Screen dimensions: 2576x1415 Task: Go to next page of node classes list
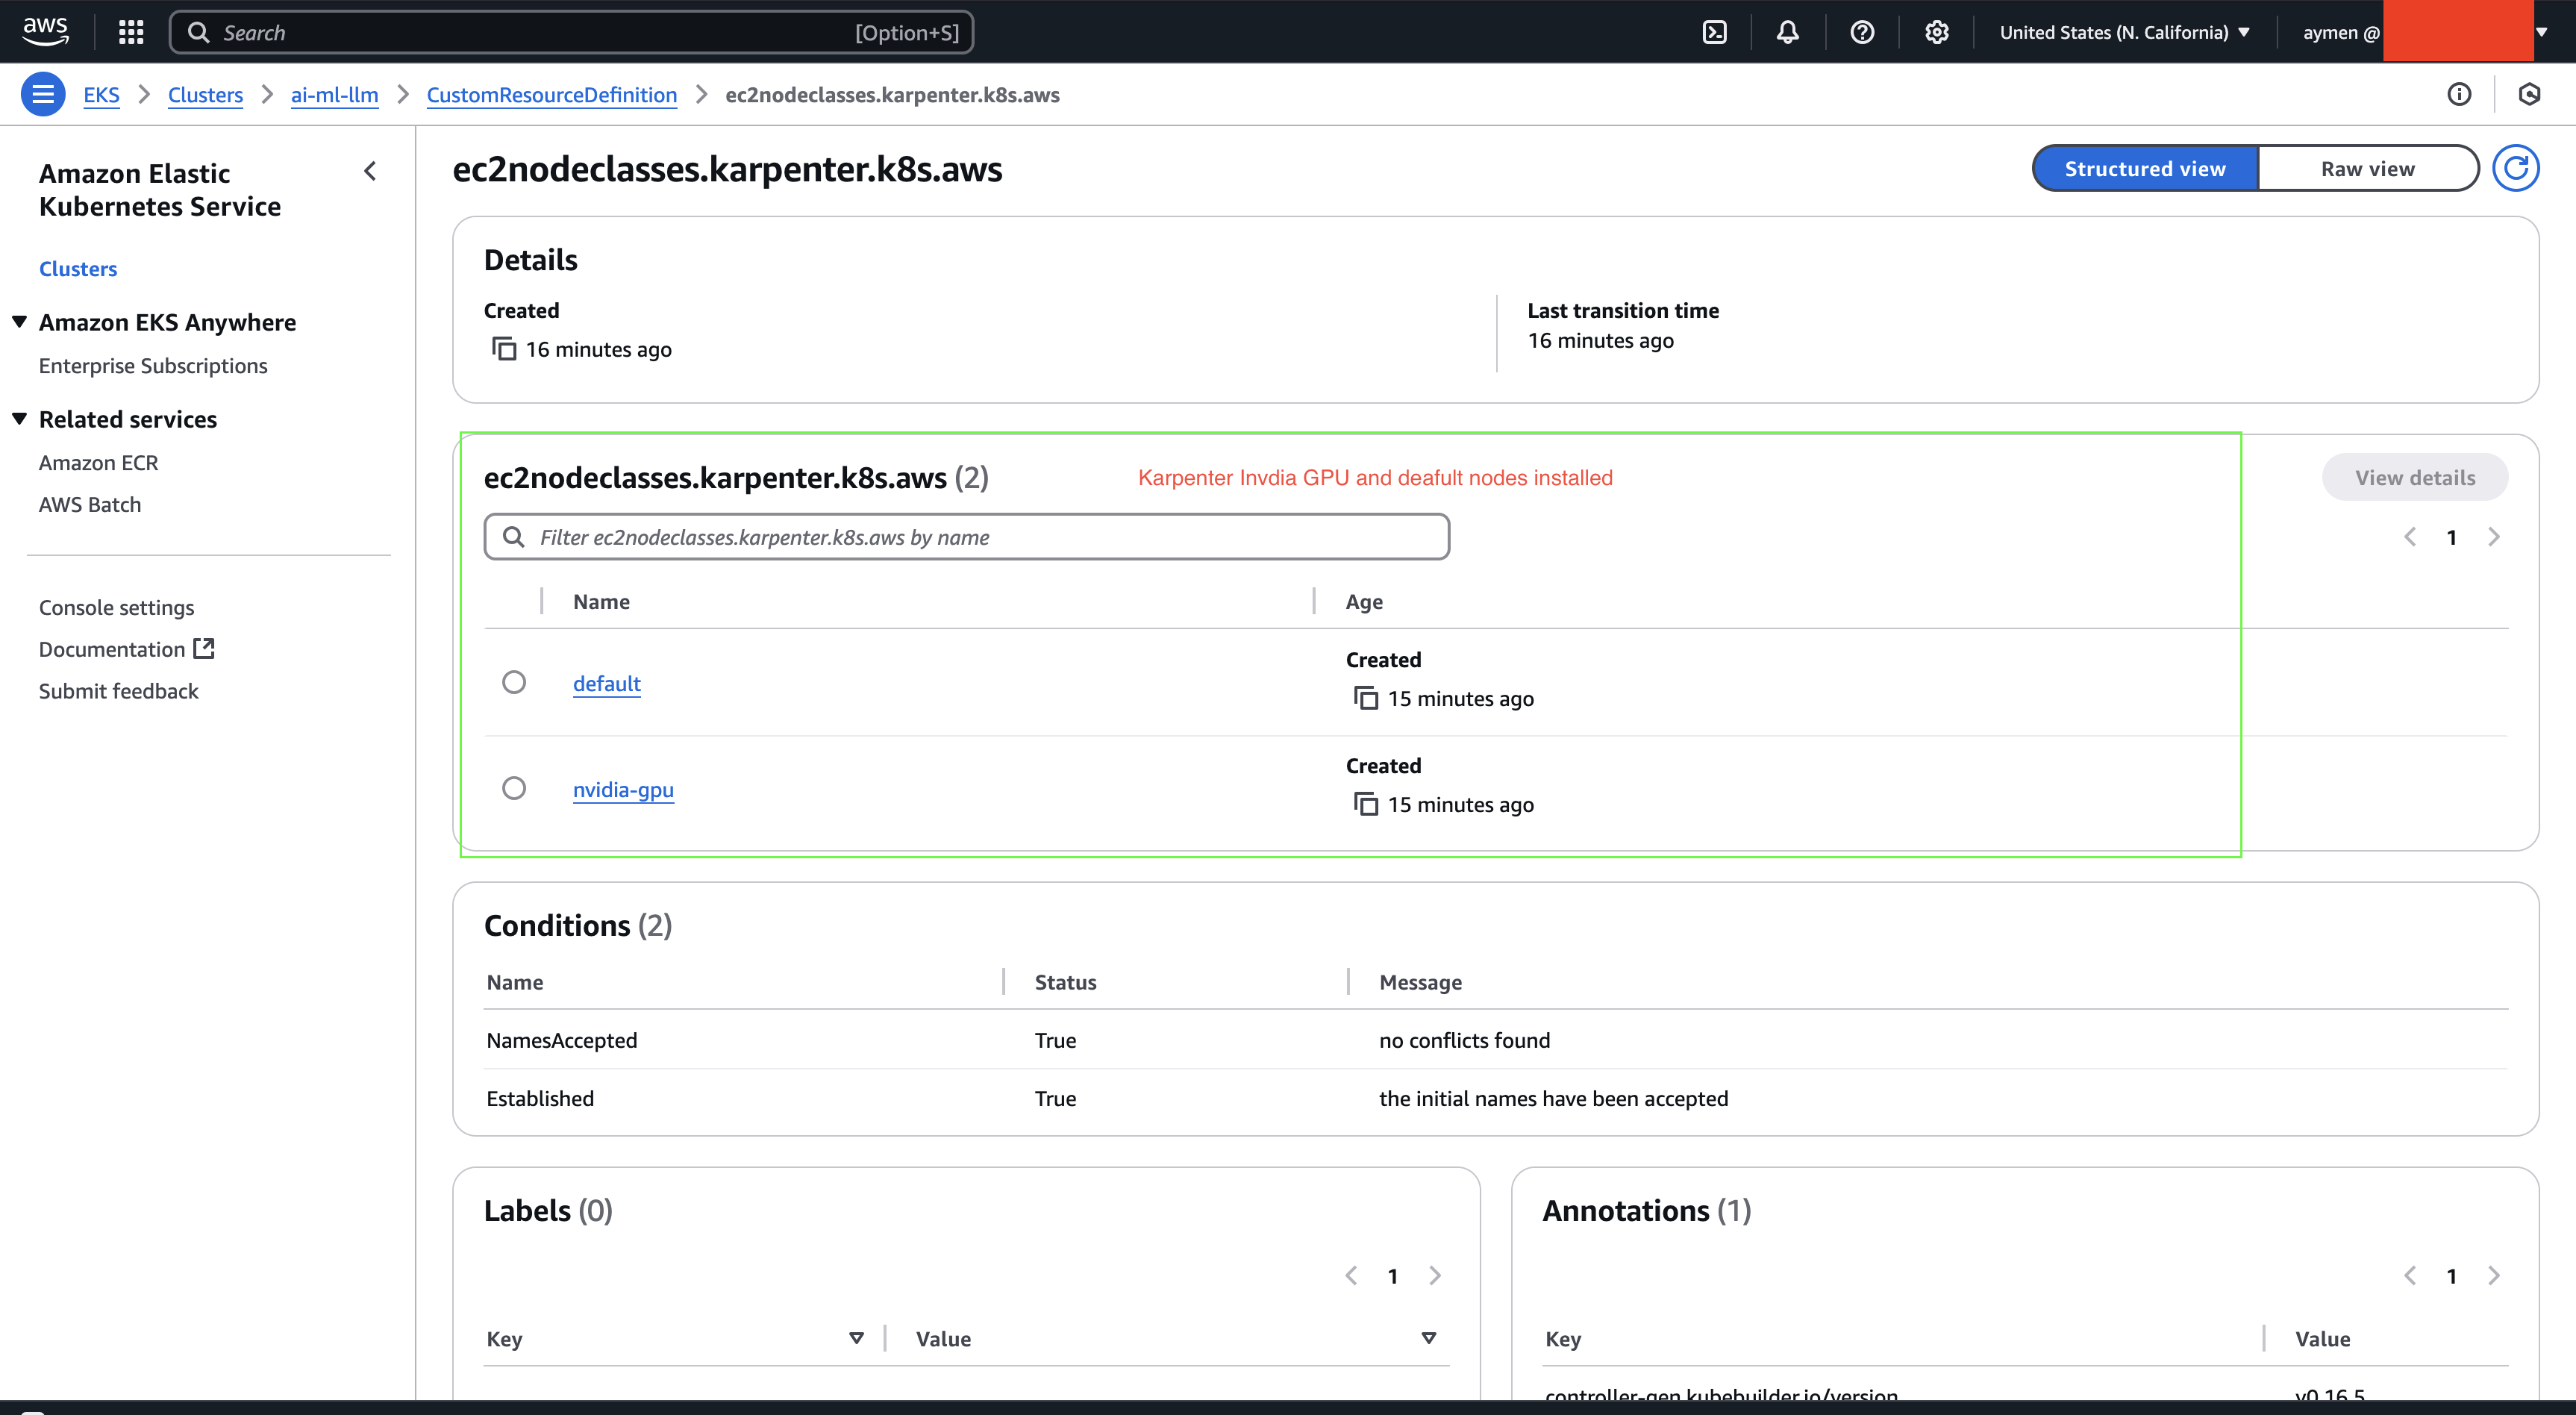2494,537
